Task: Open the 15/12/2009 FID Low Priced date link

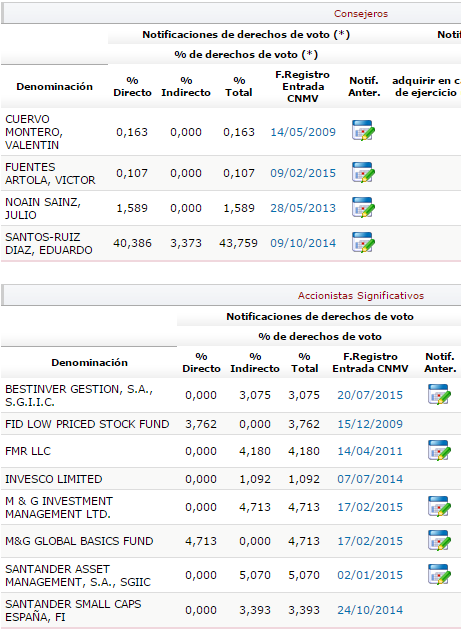Action: [370, 424]
